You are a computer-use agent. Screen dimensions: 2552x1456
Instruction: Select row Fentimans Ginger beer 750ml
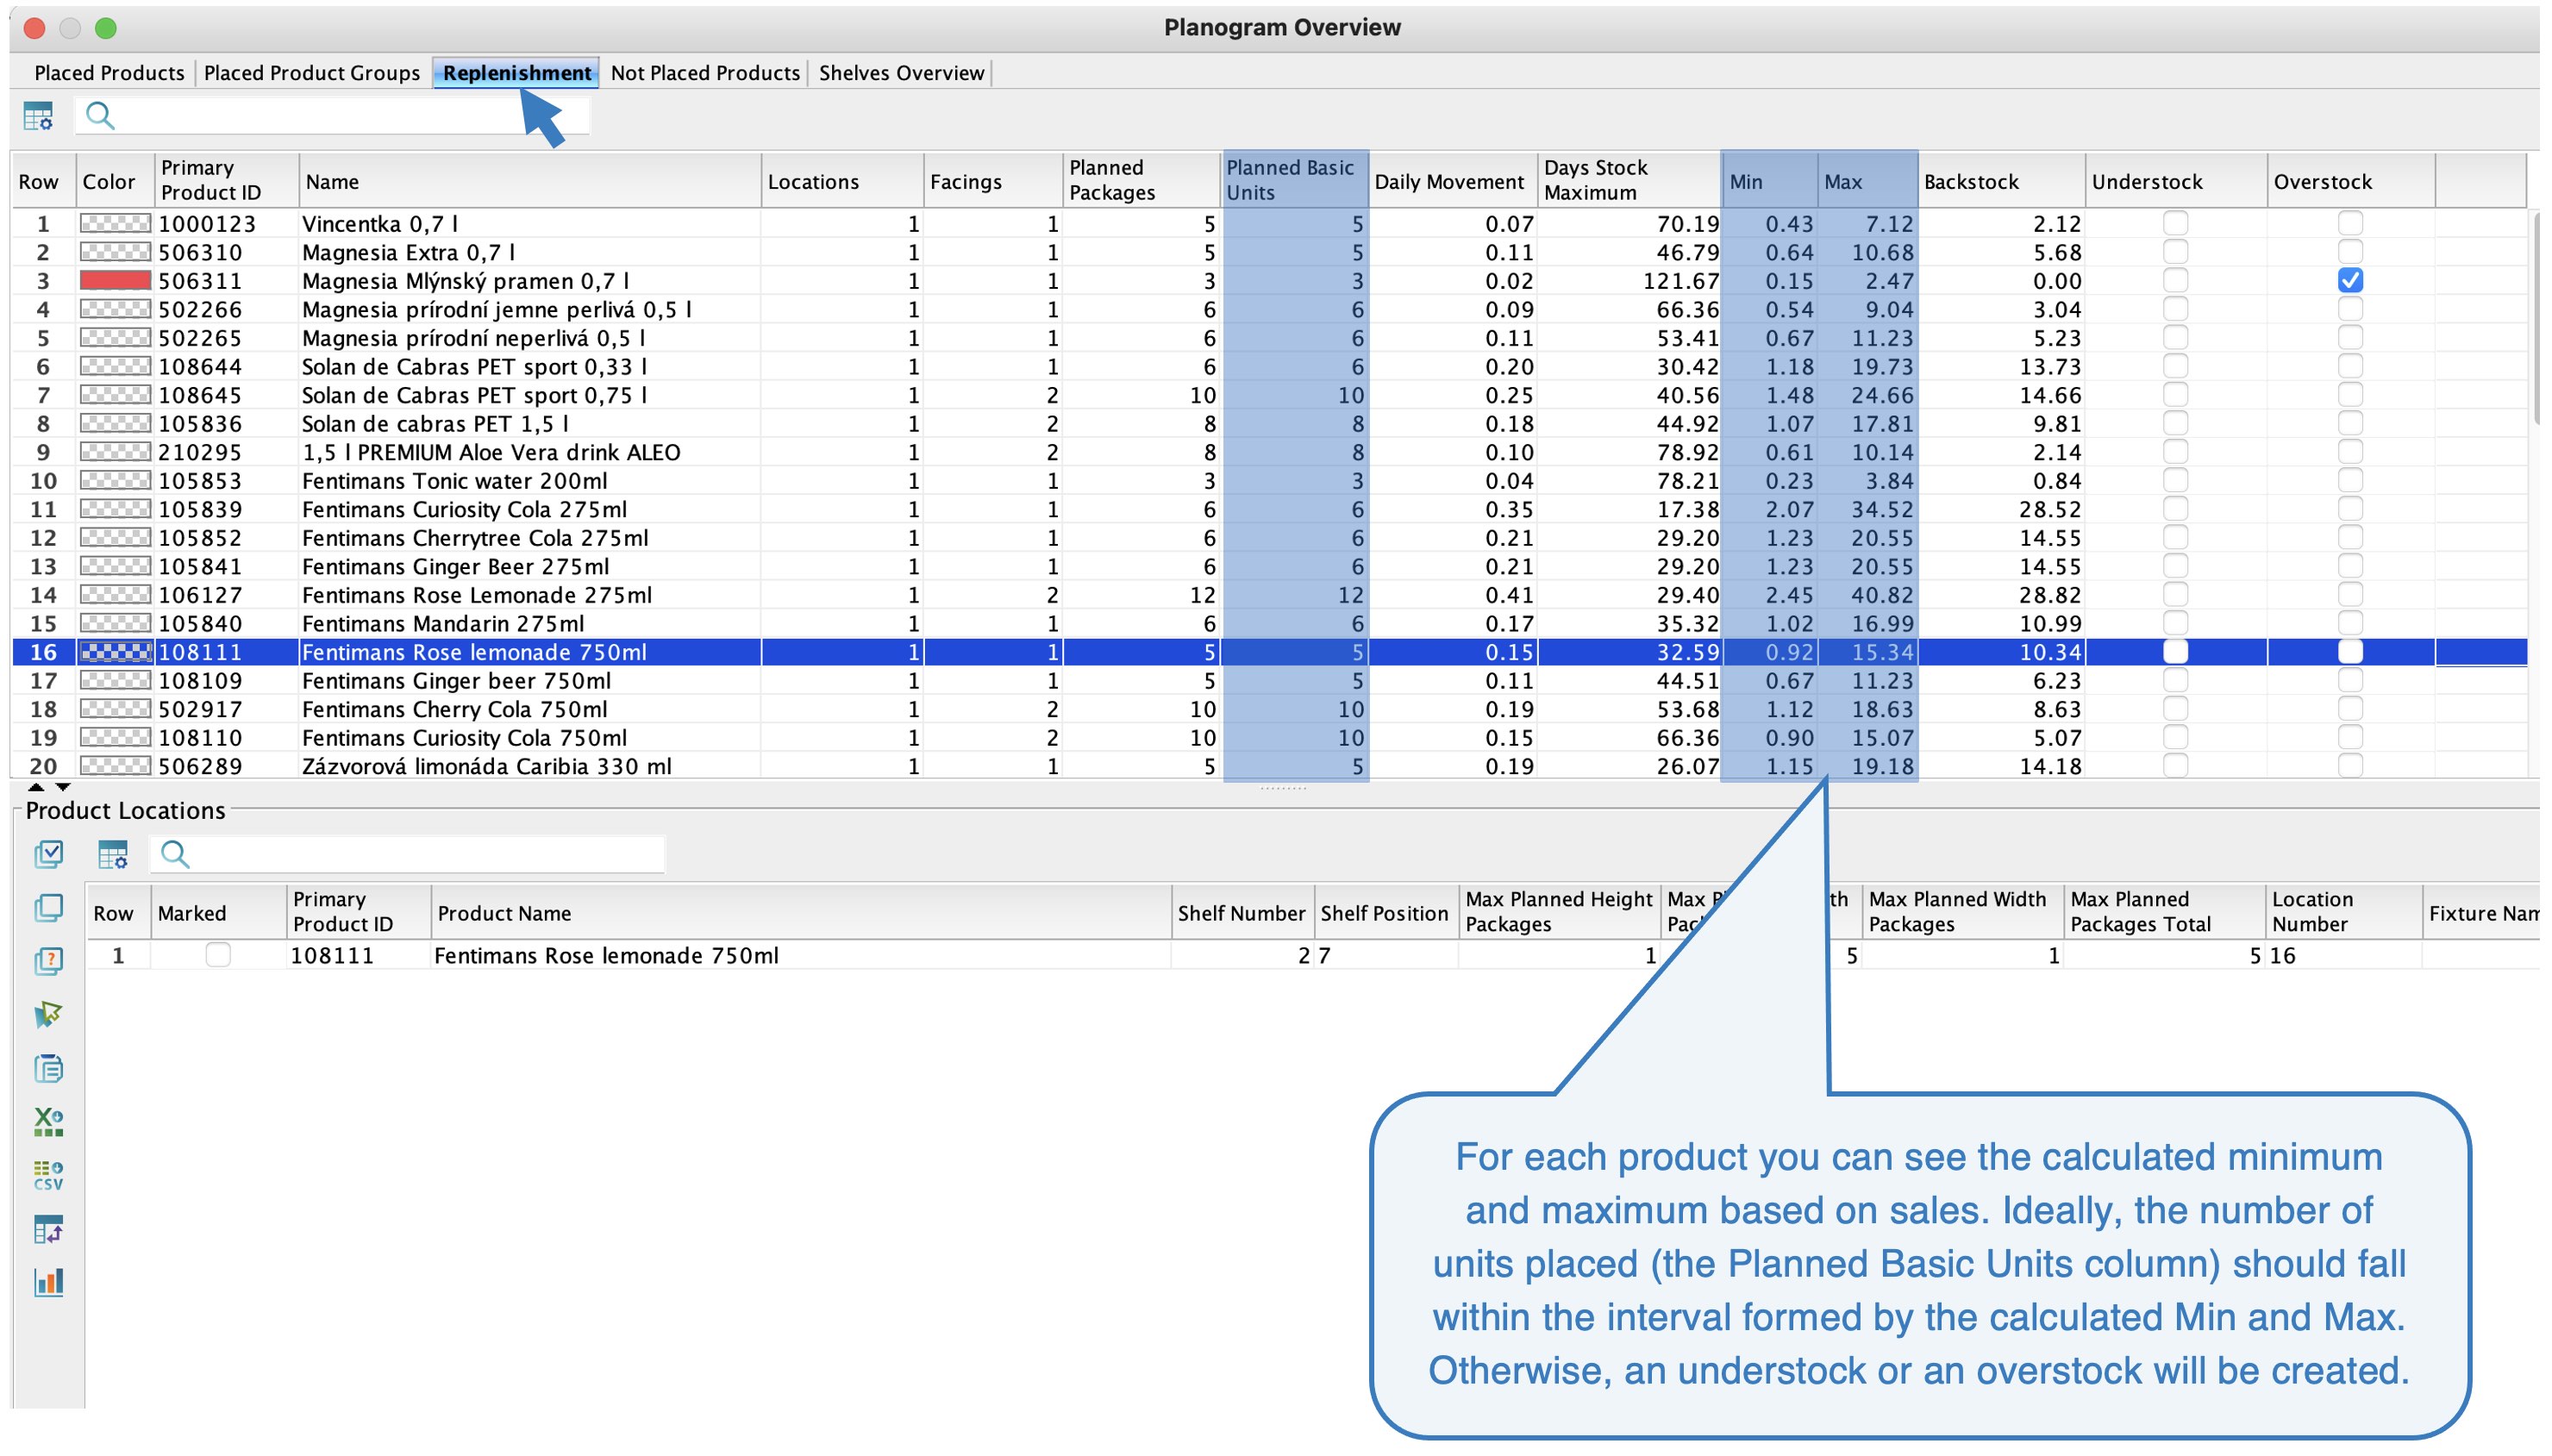pyautogui.click(x=1270, y=680)
